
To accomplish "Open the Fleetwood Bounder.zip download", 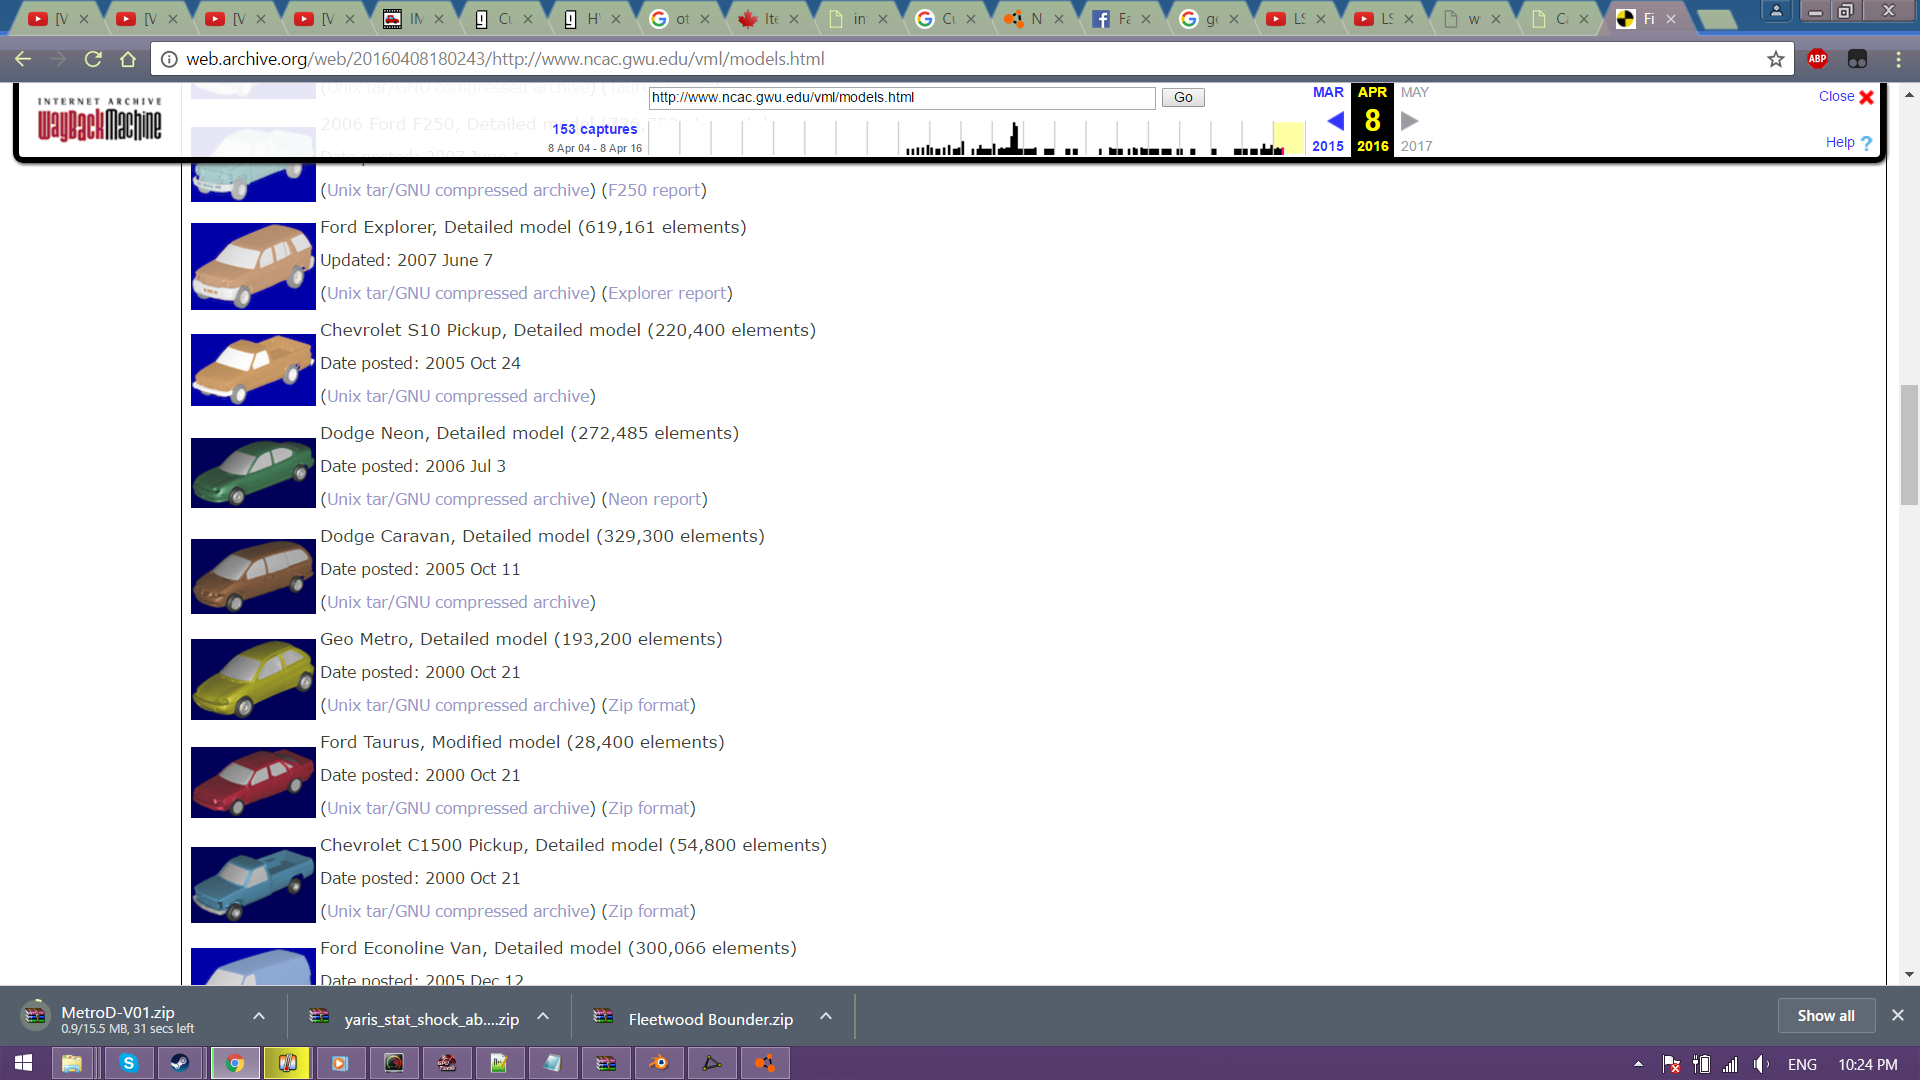I will [x=710, y=1019].
